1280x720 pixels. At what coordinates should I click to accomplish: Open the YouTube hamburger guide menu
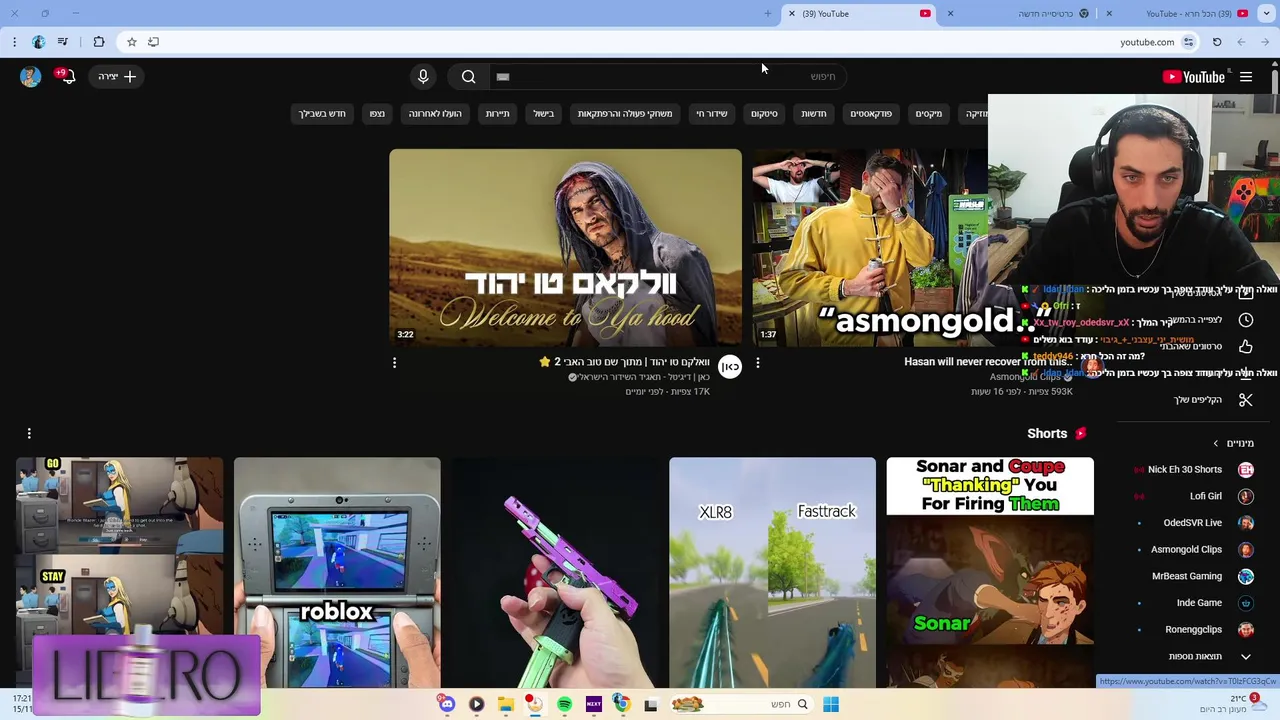1246,77
